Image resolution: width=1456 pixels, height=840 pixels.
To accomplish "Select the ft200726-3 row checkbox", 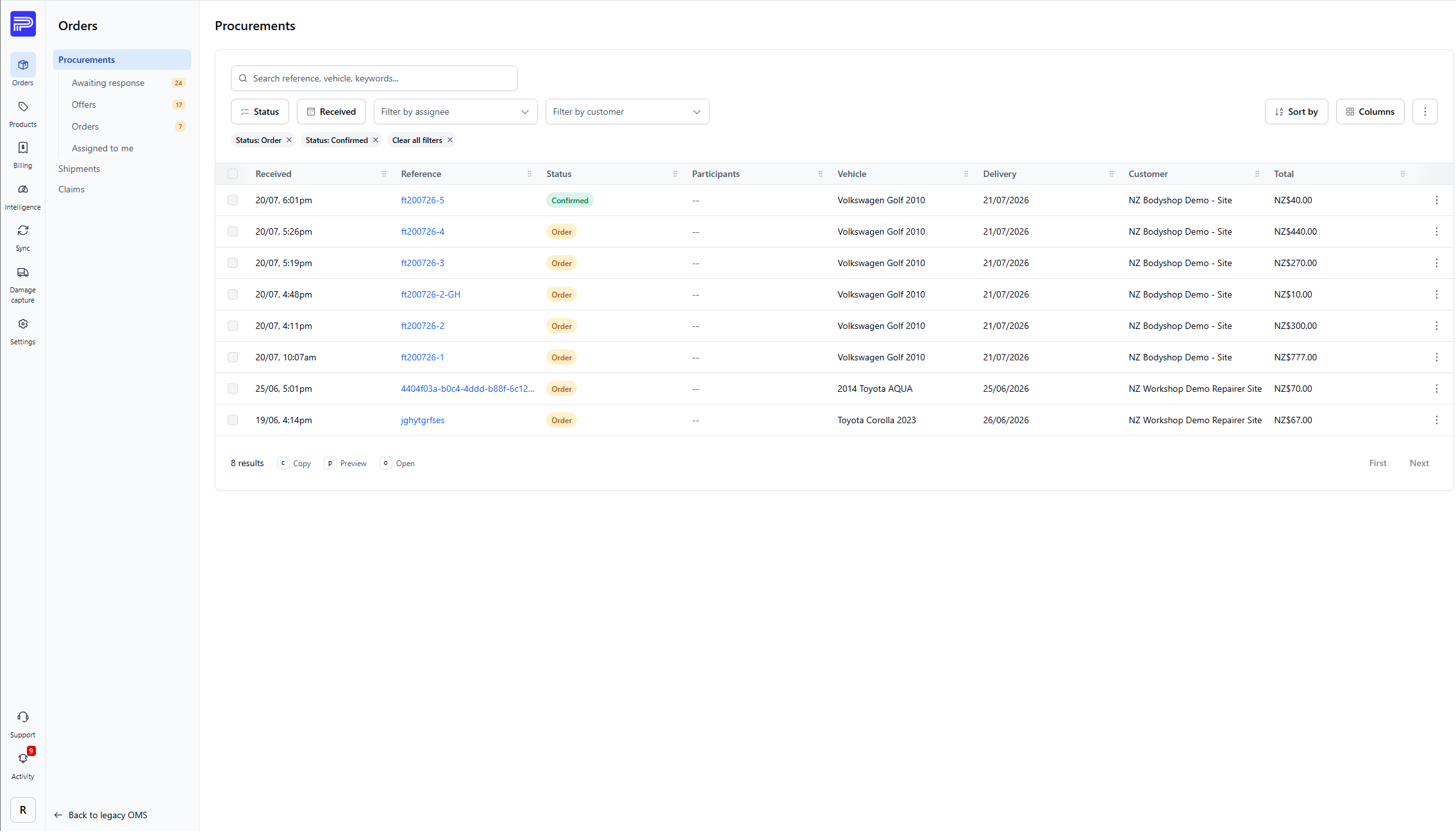I will point(233,263).
